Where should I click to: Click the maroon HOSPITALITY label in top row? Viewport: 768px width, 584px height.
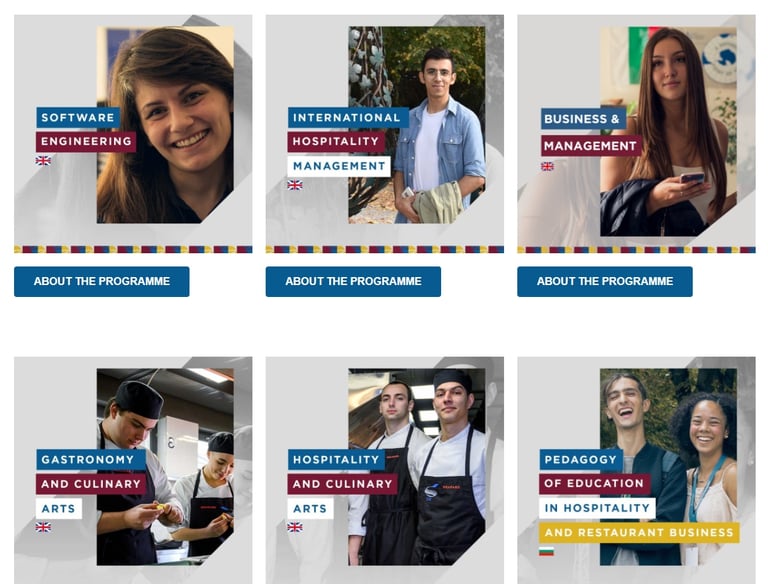tap(336, 142)
